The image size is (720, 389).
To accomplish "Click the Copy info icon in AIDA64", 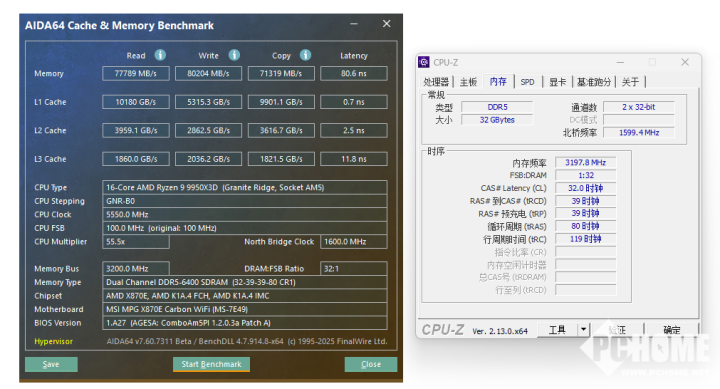I will [x=305, y=55].
